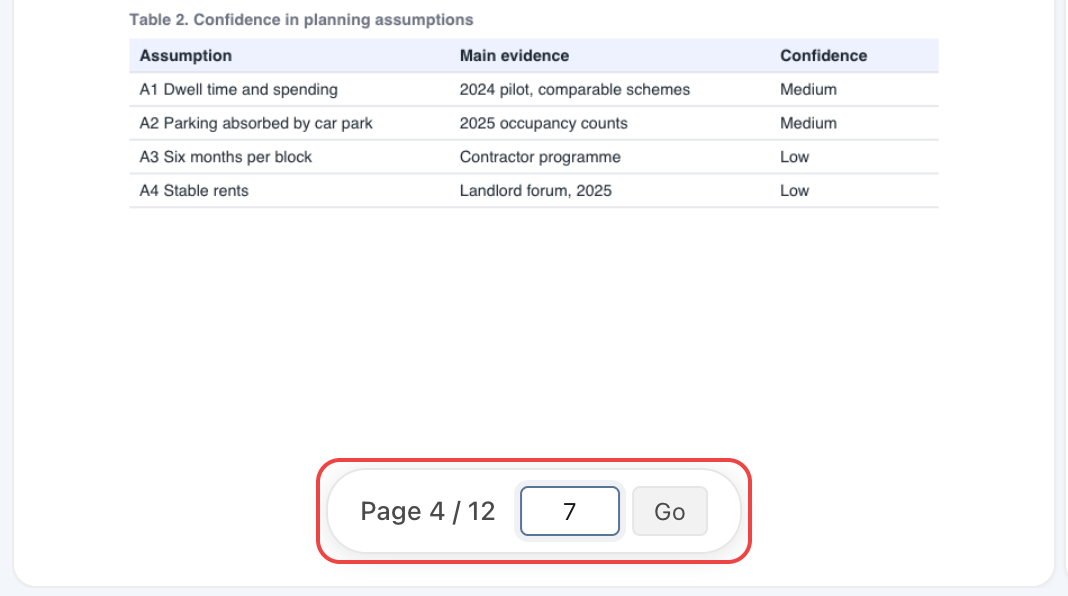The height and width of the screenshot is (596, 1068).
Task: Click Low confidence in the A4 row
Action: [x=794, y=191]
